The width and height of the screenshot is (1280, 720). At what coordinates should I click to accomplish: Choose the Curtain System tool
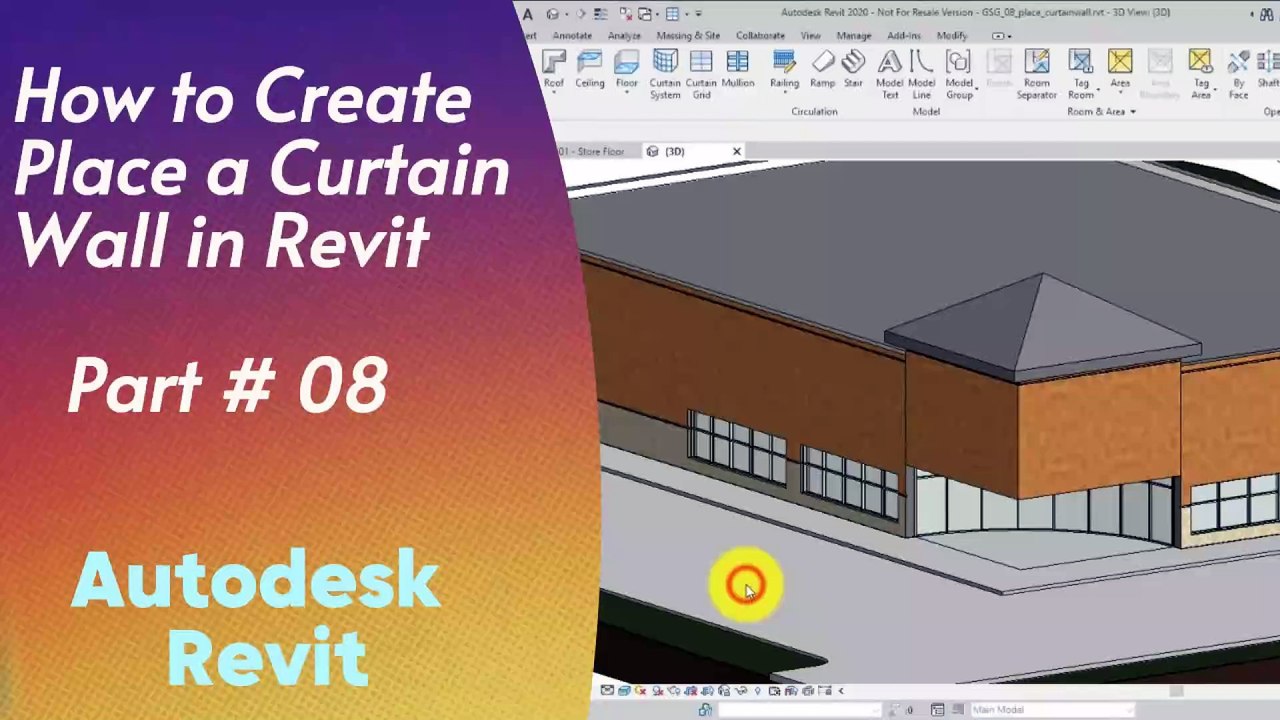(665, 75)
